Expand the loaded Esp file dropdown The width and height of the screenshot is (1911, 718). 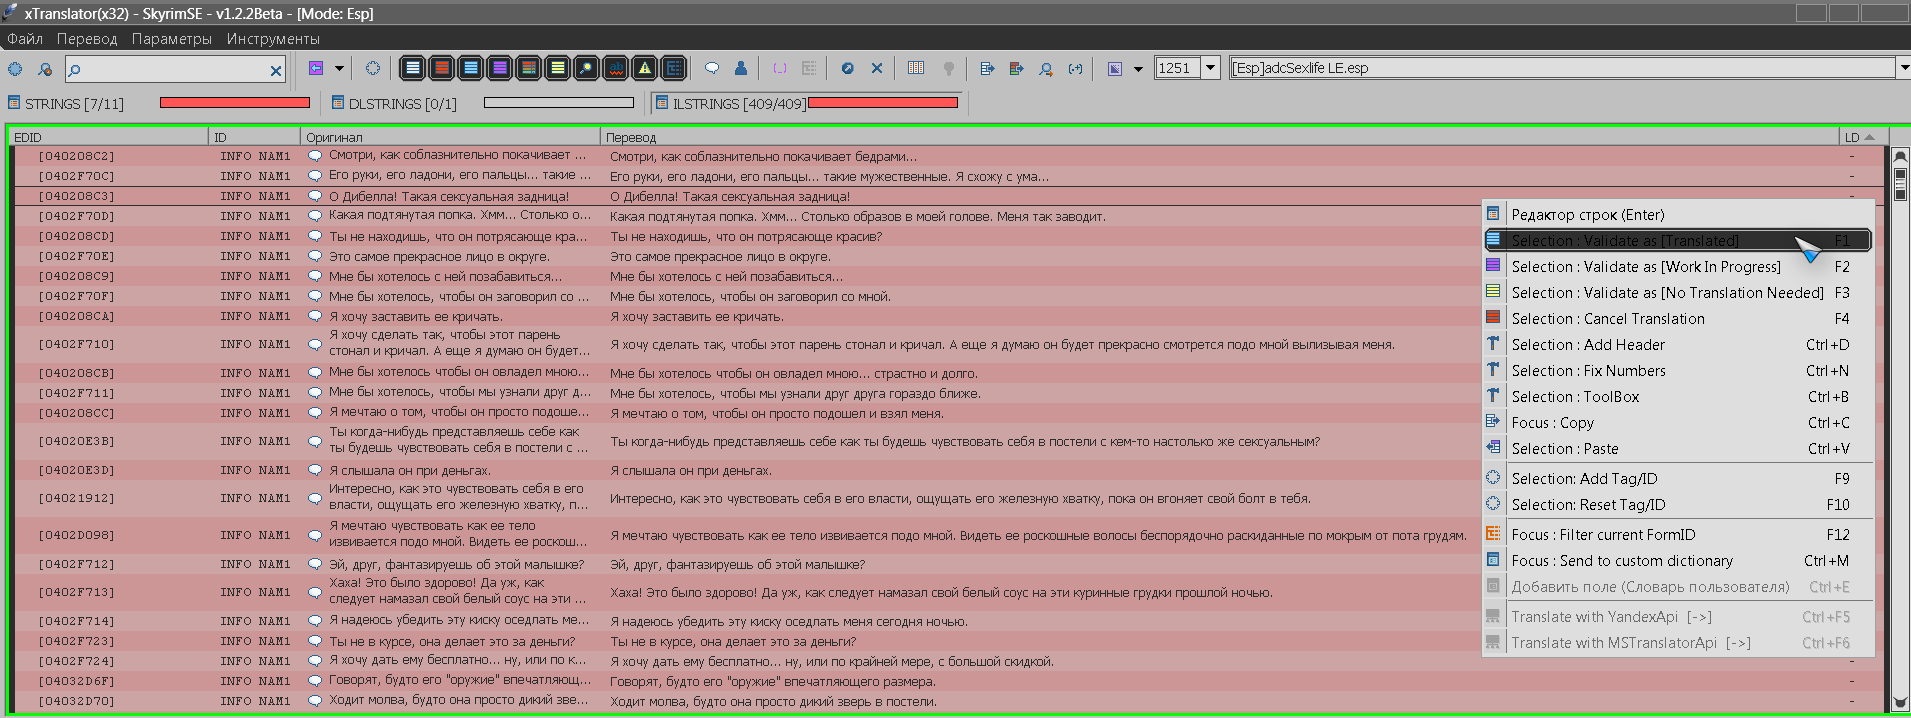(1902, 68)
